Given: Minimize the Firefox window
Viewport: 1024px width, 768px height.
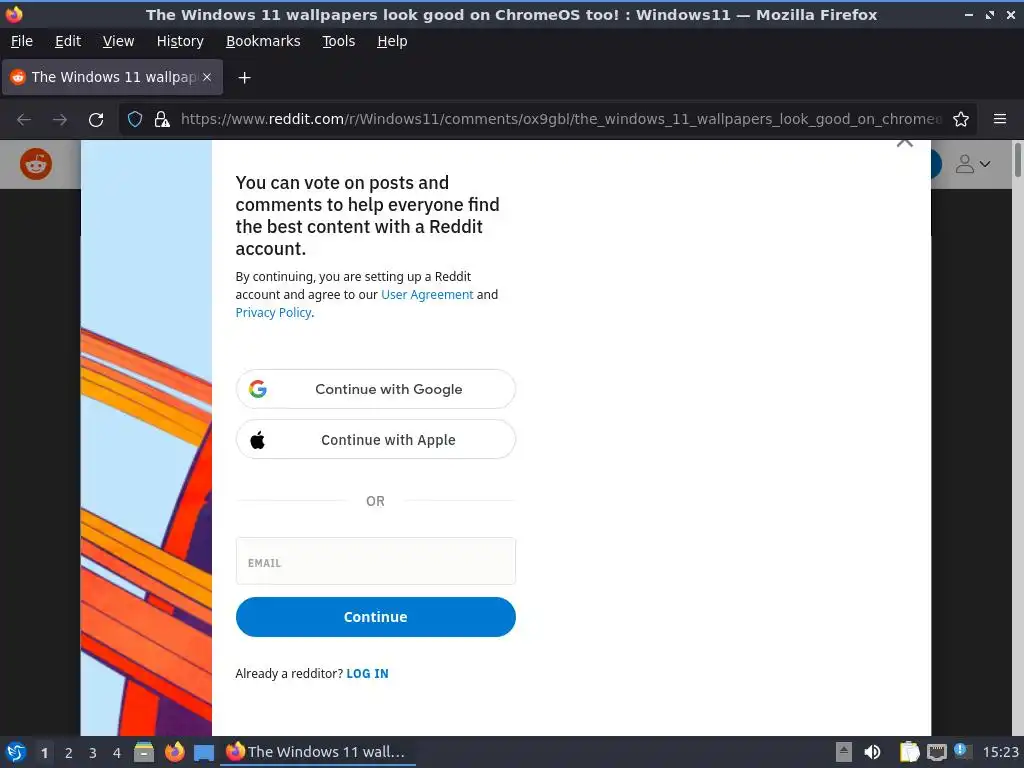Looking at the screenshot, I should pos(969,14).
